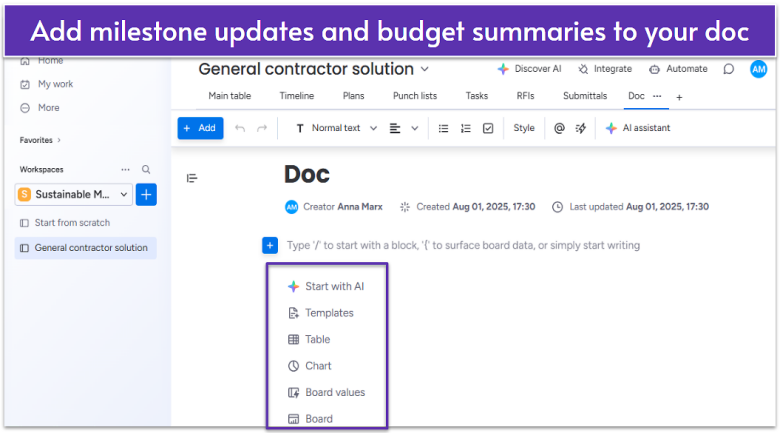
Task: Click the empty doc text placeholder line
Action: 463,245
